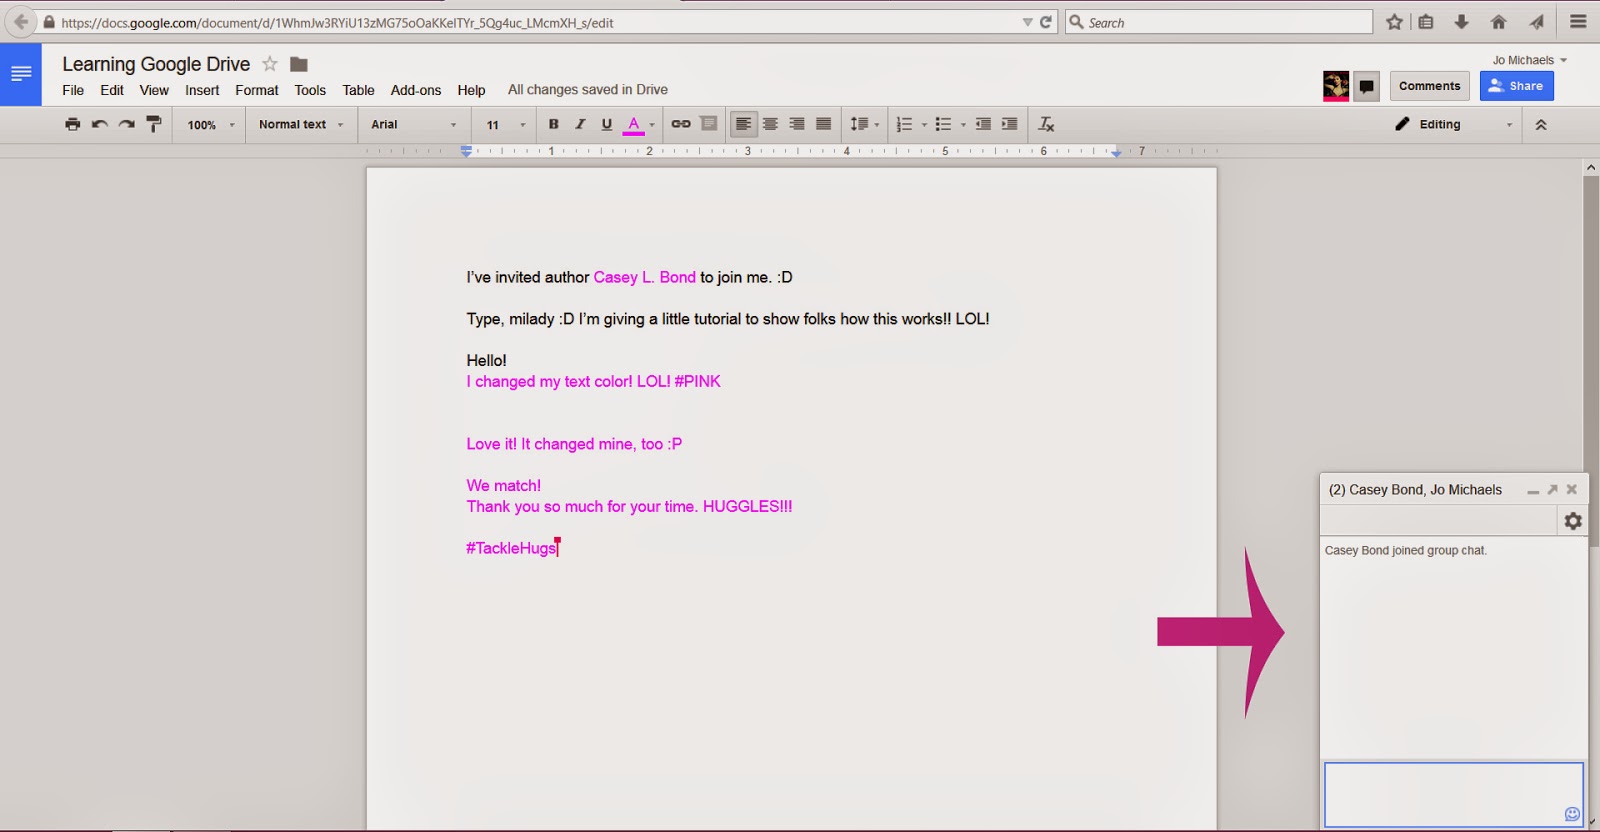Screen dimensions: 1600x832
Task: Open the Normal text style dropdown
Action: pyautogui.click(x=301, y=124)
